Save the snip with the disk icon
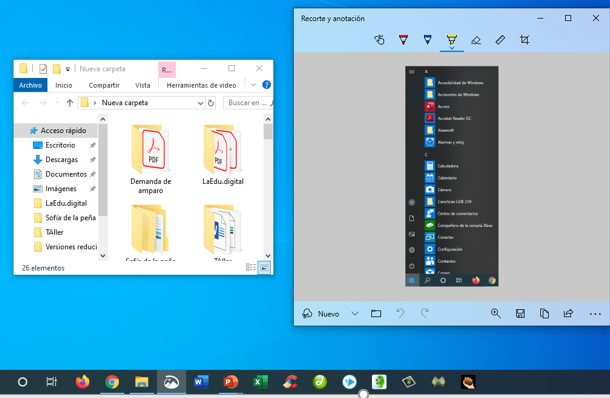The image size is (610, 398). click(x=520, y=313)
